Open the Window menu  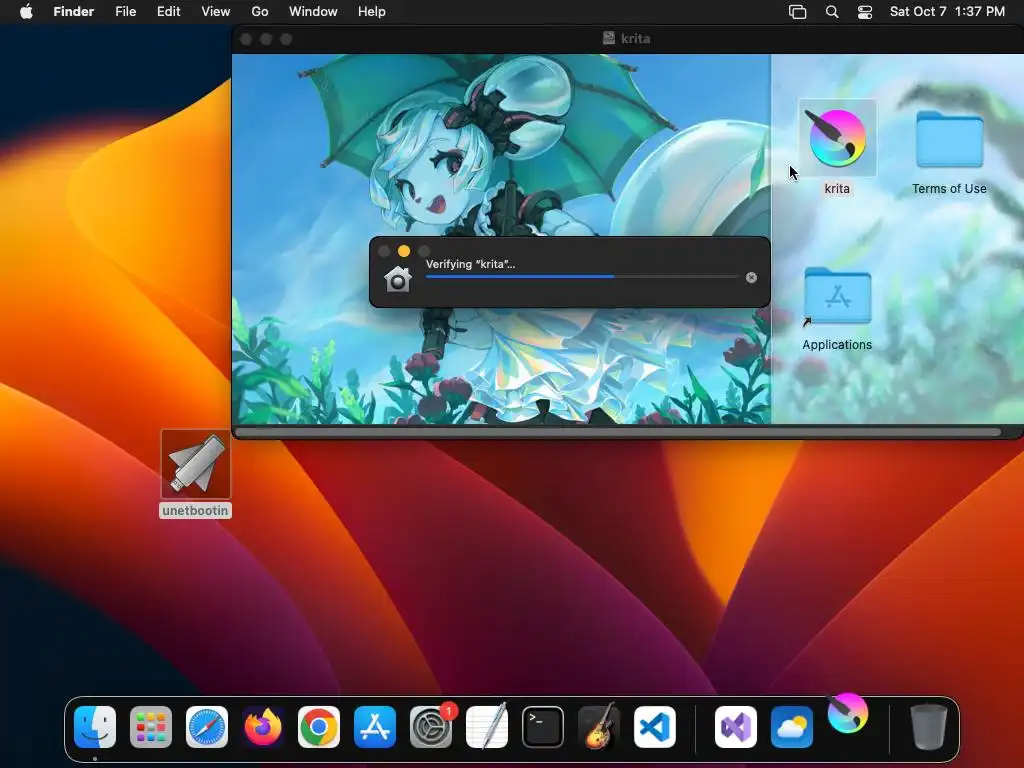(313, 12)
